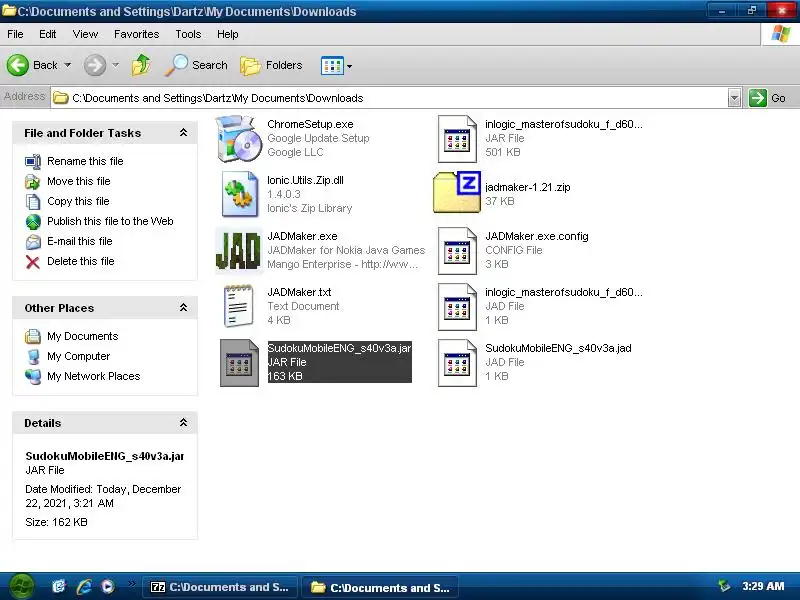Click the Forward arrow icon
Screen dimensions: 800x600
click(x=95, y=65)
